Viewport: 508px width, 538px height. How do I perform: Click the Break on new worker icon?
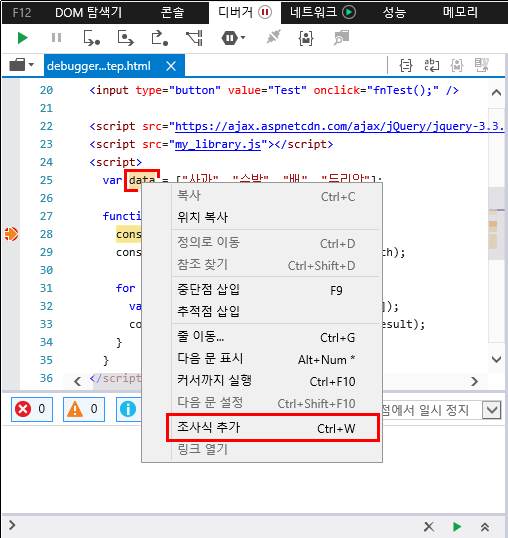coord(194,38)
